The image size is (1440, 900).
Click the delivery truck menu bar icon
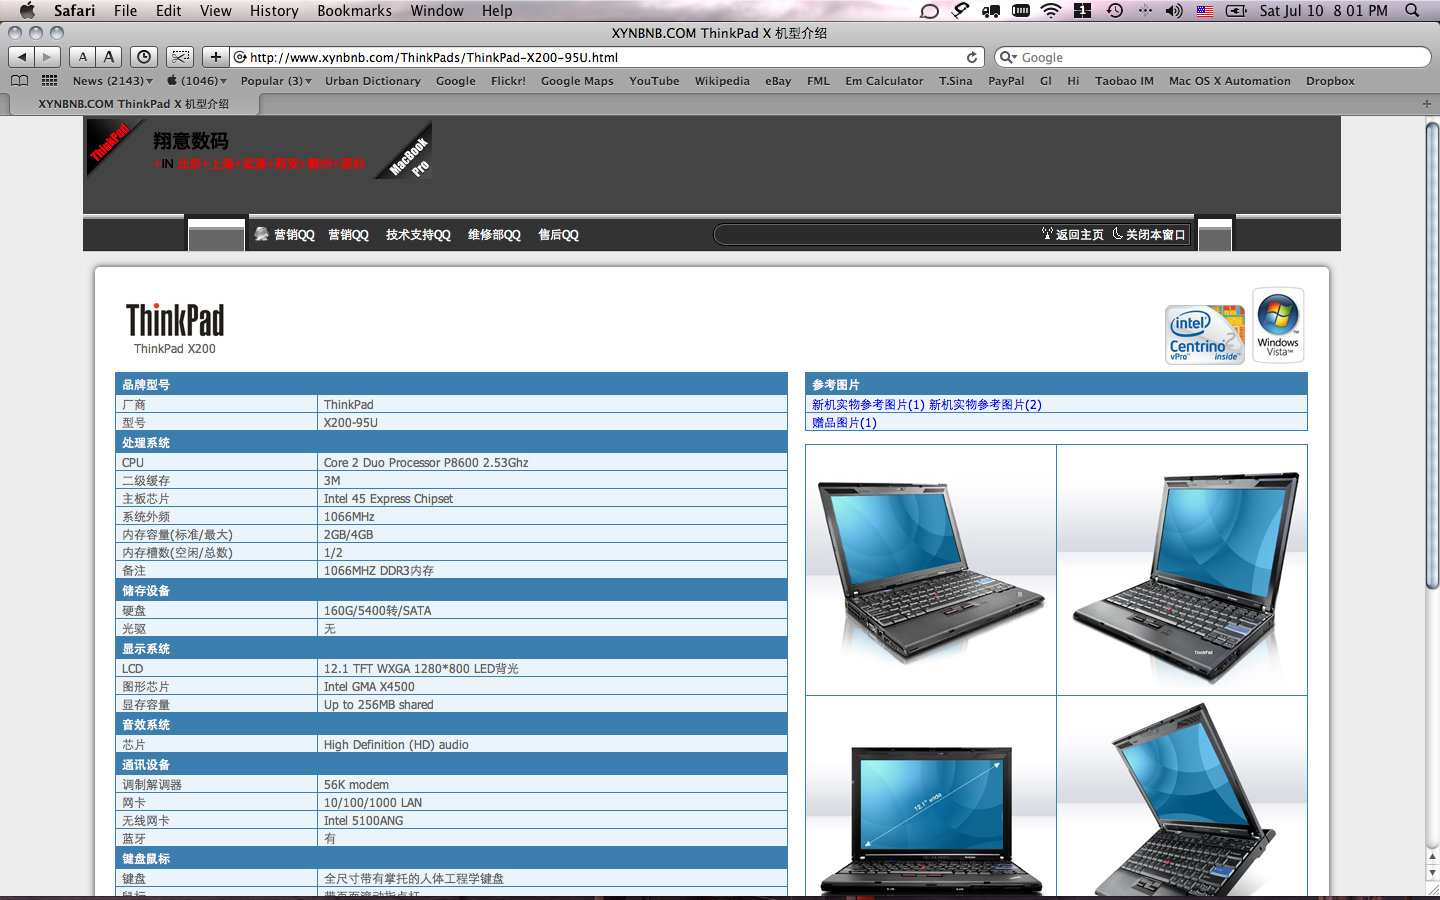click(x=991, y=10)
